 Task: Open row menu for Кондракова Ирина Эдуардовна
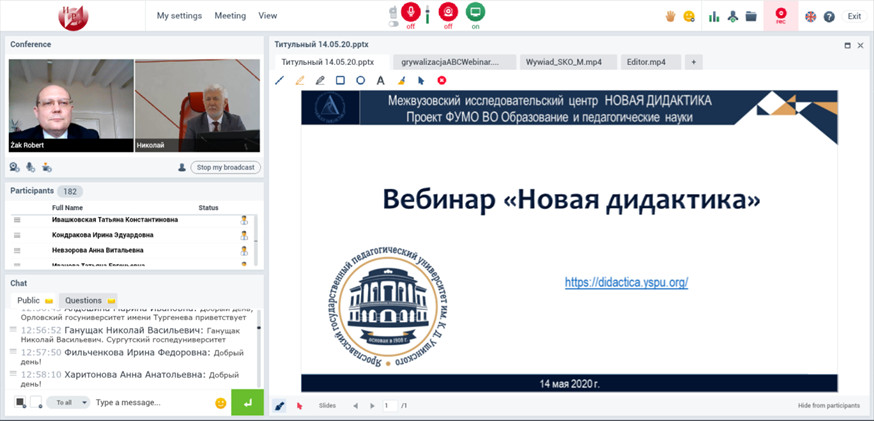tap(17, 235)
